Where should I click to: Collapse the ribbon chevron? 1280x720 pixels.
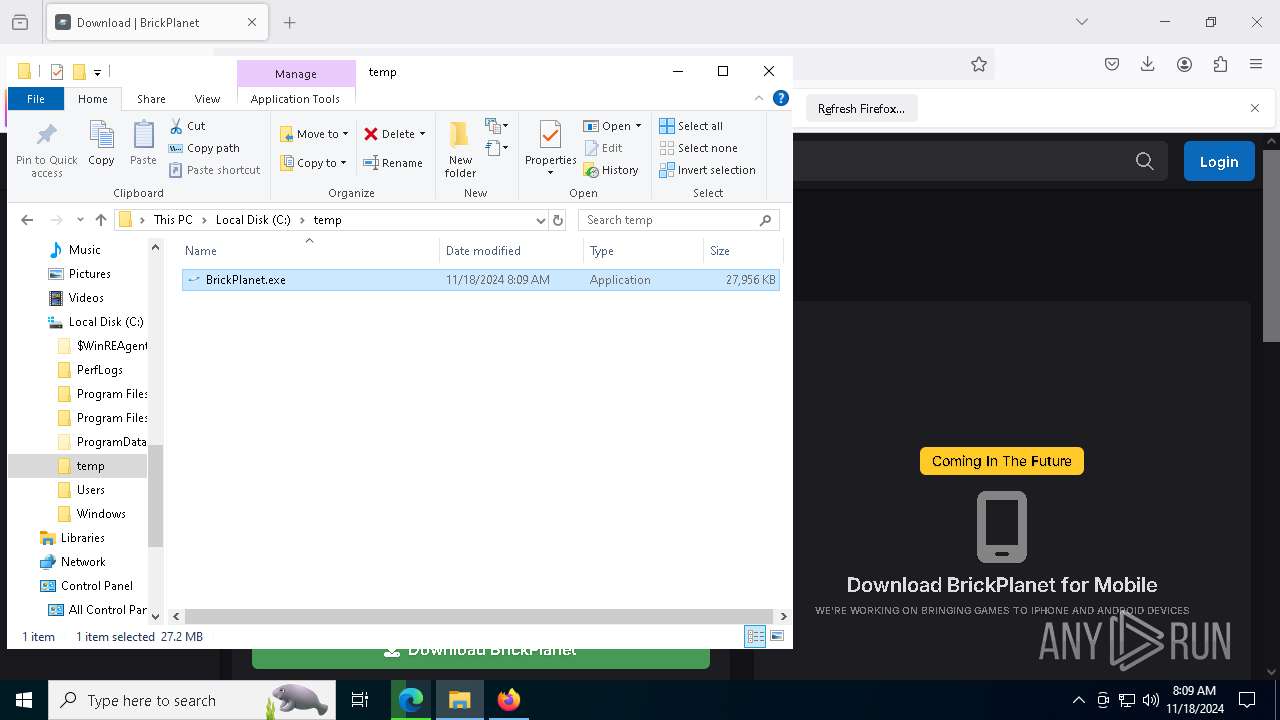pos(759,98)
